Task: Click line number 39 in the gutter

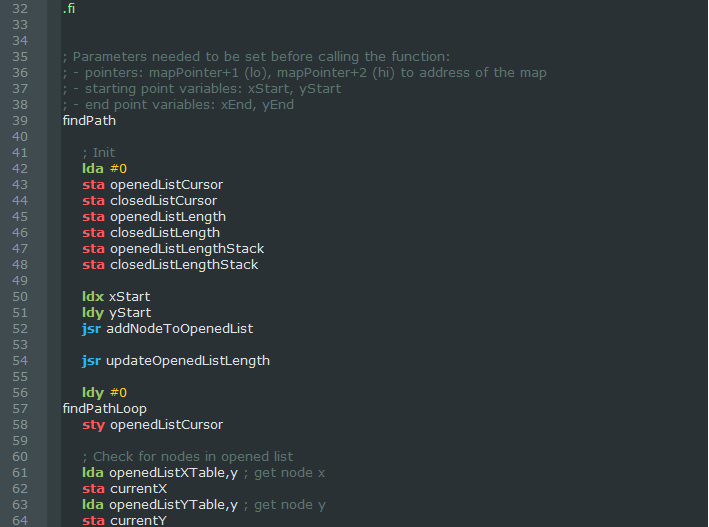Action: pyautogui.click(x=20, y=121)
